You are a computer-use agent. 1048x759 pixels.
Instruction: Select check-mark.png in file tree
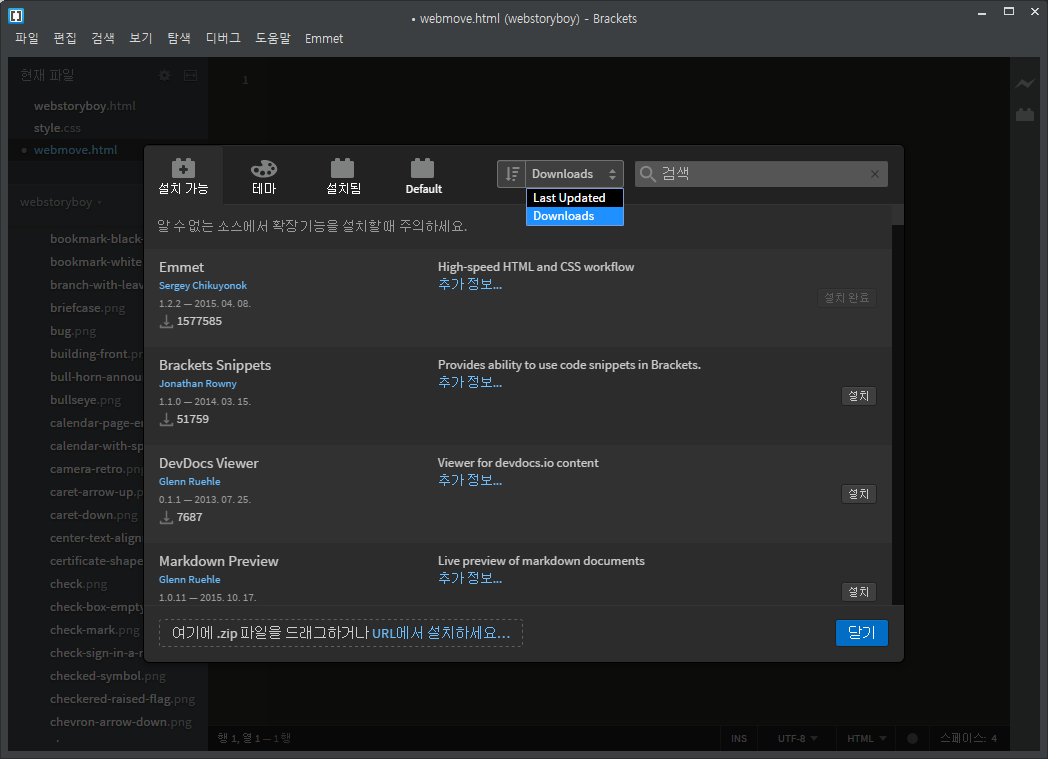95,630
